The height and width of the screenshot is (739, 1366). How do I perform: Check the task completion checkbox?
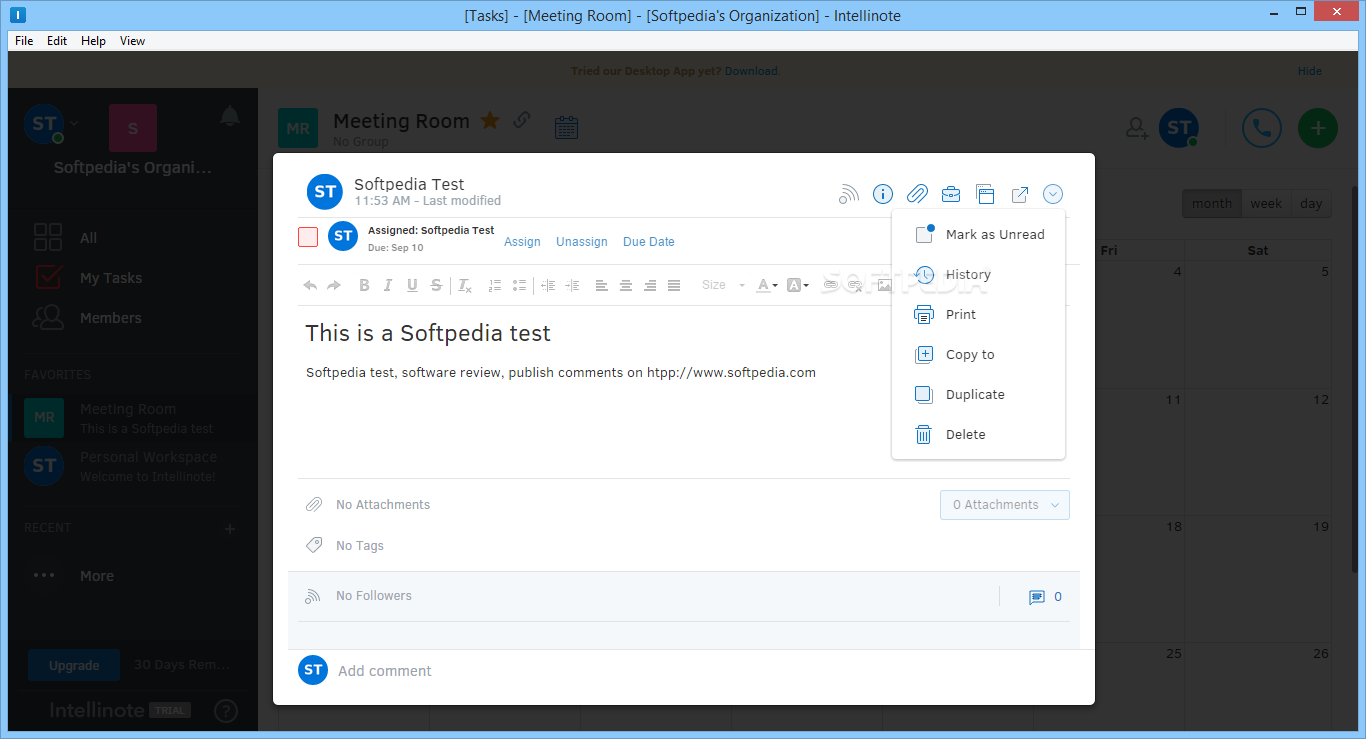(308, 237)
